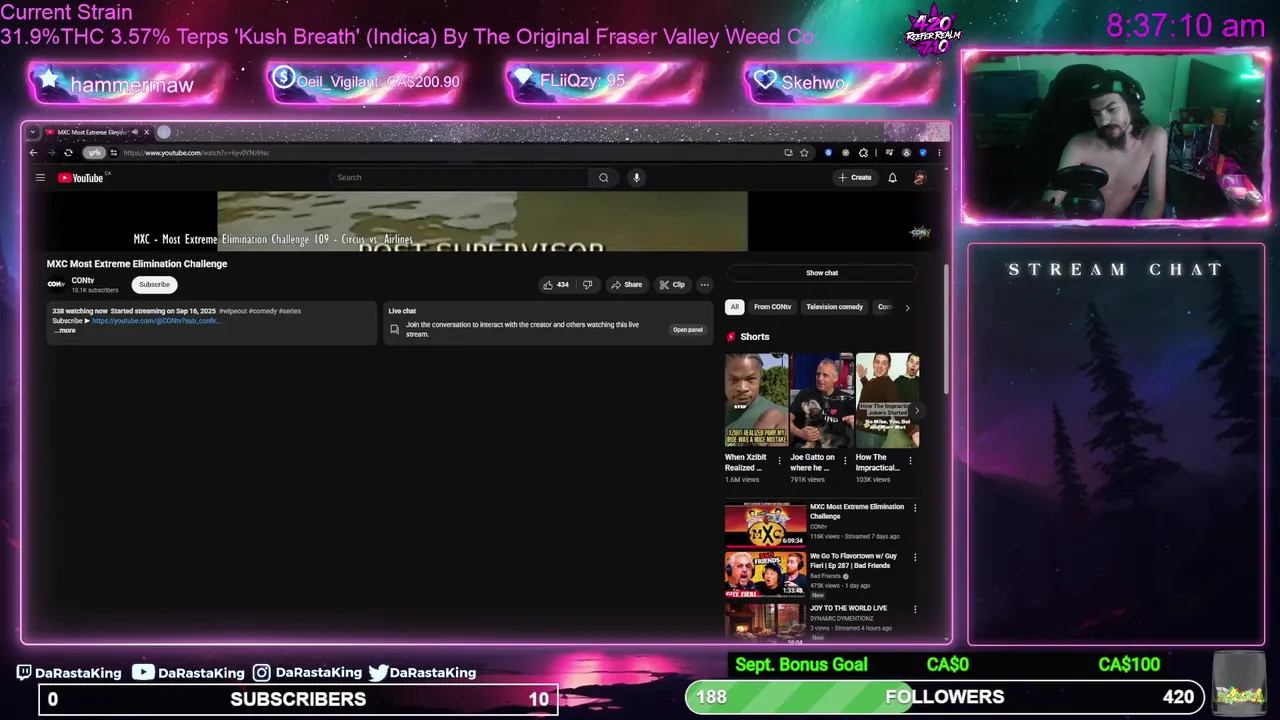Mute the tab using the speaker icon
The image size is (1280, 720).
pos(135,132)
